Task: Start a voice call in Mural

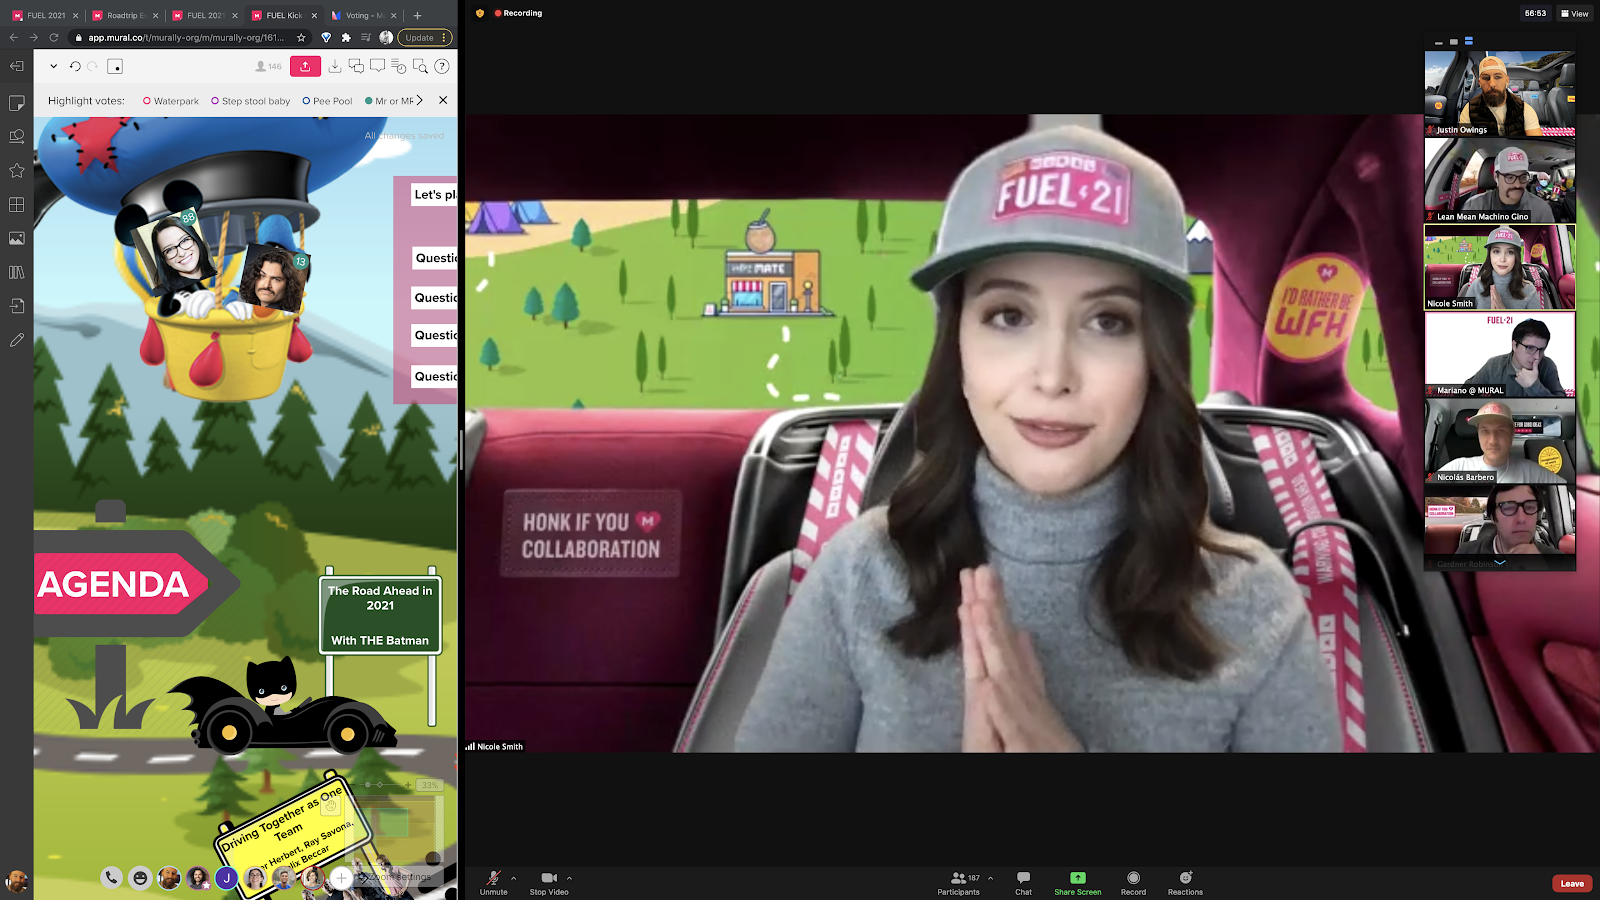Action: 111,877
